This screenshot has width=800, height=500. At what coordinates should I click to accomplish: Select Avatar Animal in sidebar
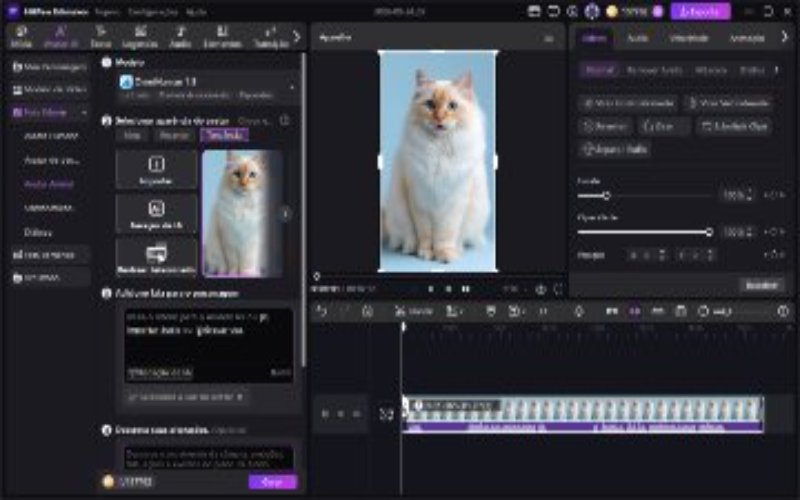pyautogui.click(x=49, y=184)
